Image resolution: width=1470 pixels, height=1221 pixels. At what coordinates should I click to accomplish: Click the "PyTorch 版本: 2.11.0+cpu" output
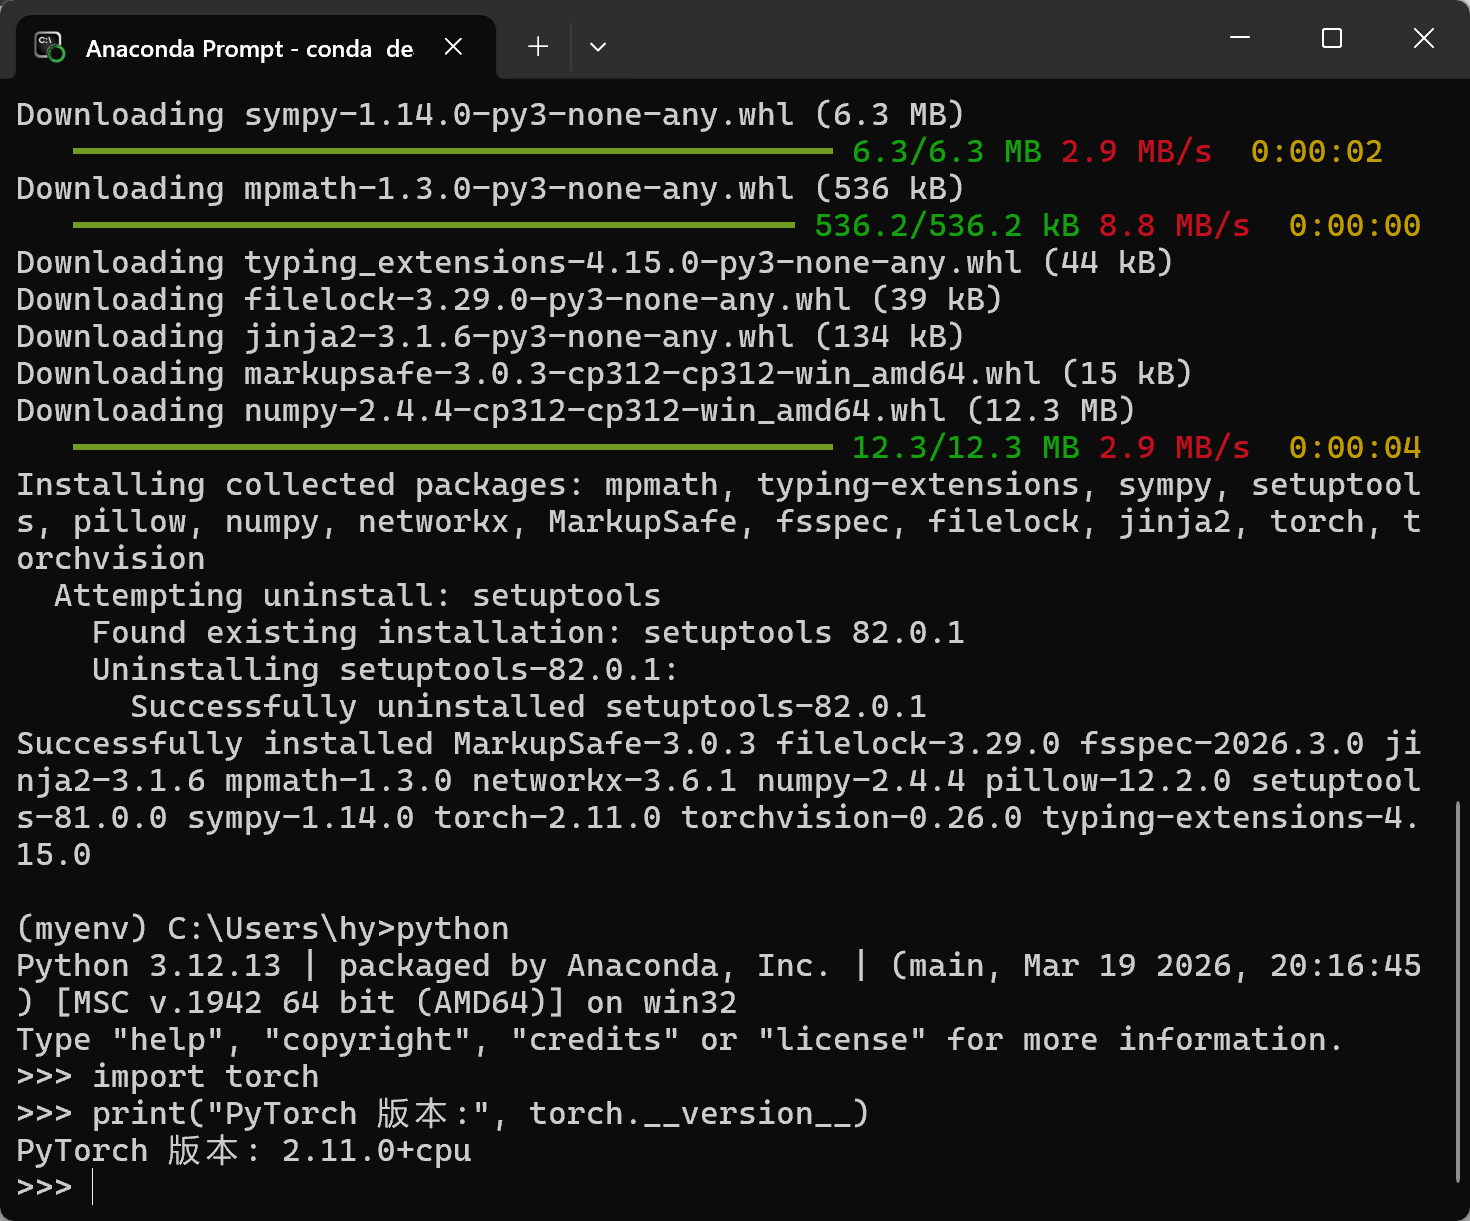(244, 1151)
